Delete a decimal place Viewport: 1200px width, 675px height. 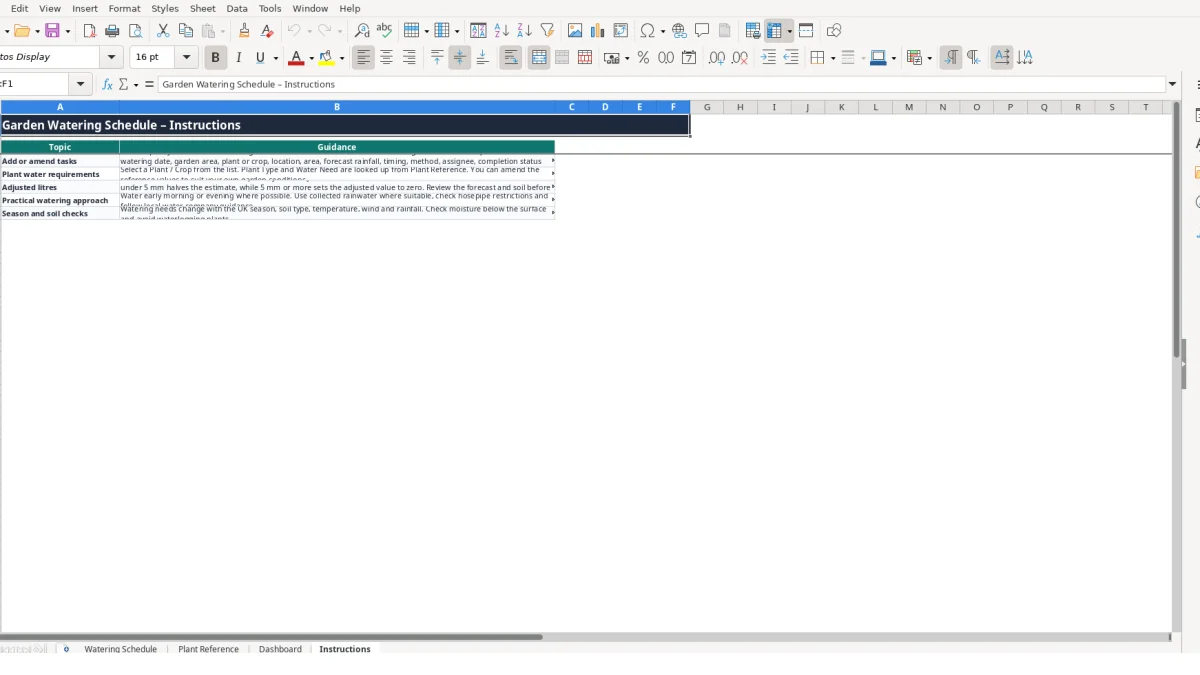pos(740,58)
